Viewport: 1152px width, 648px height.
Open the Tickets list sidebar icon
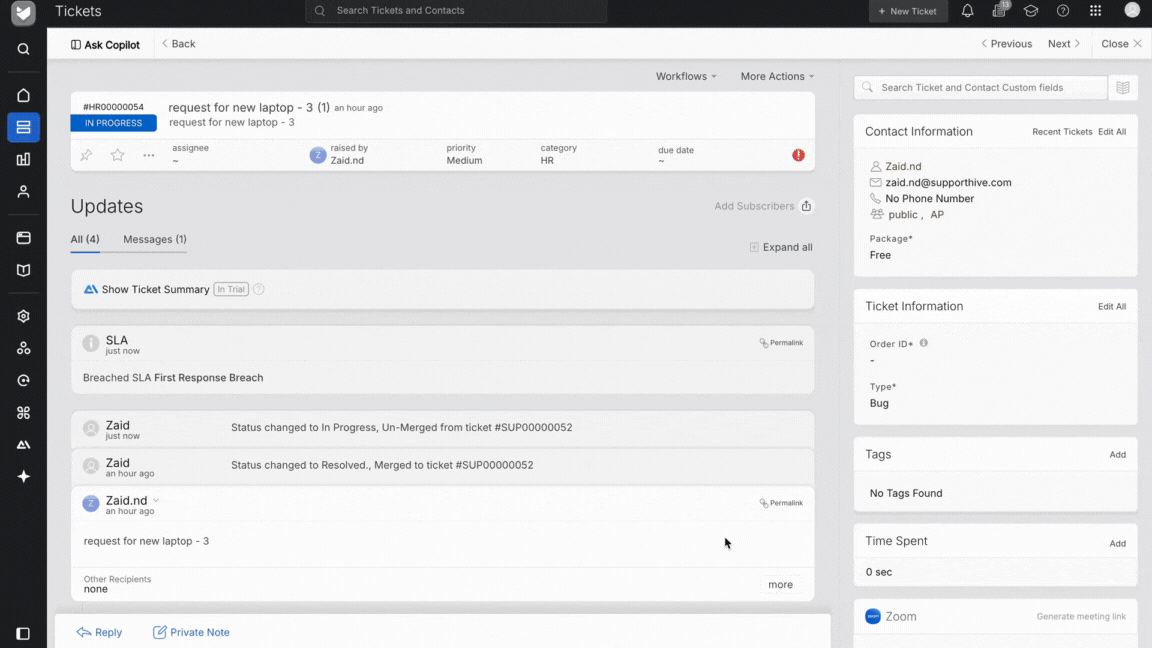24,127
